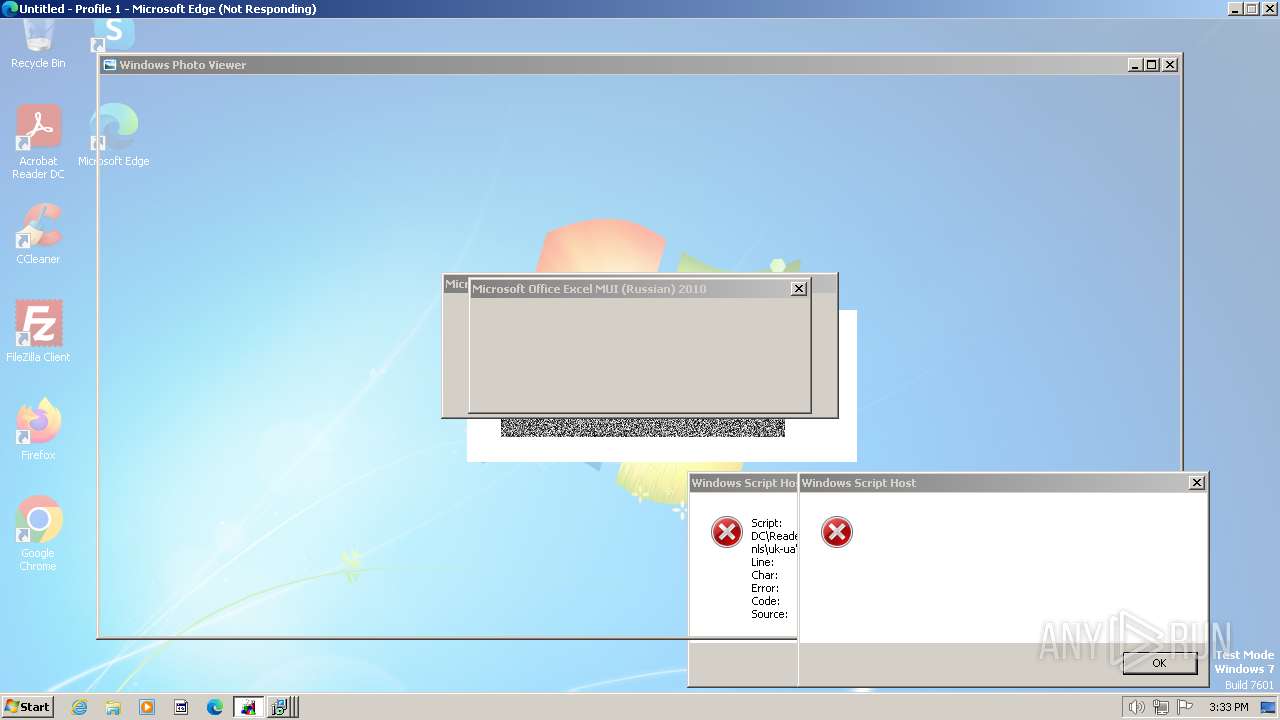This screenshot has height=720, width=1280.
Task: Click the noisy progress bar under Excel dialog
Action: (x=643, y=428)
